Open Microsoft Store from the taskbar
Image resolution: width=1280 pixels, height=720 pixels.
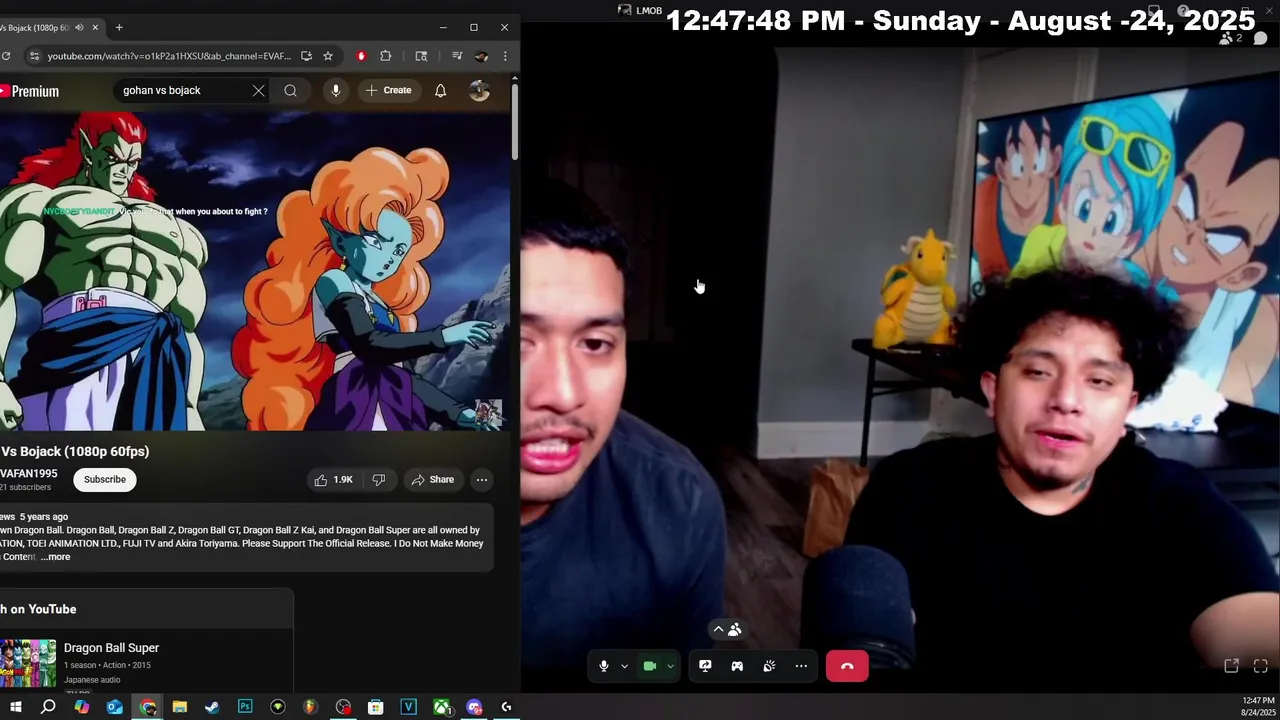[x=375, y=707]
